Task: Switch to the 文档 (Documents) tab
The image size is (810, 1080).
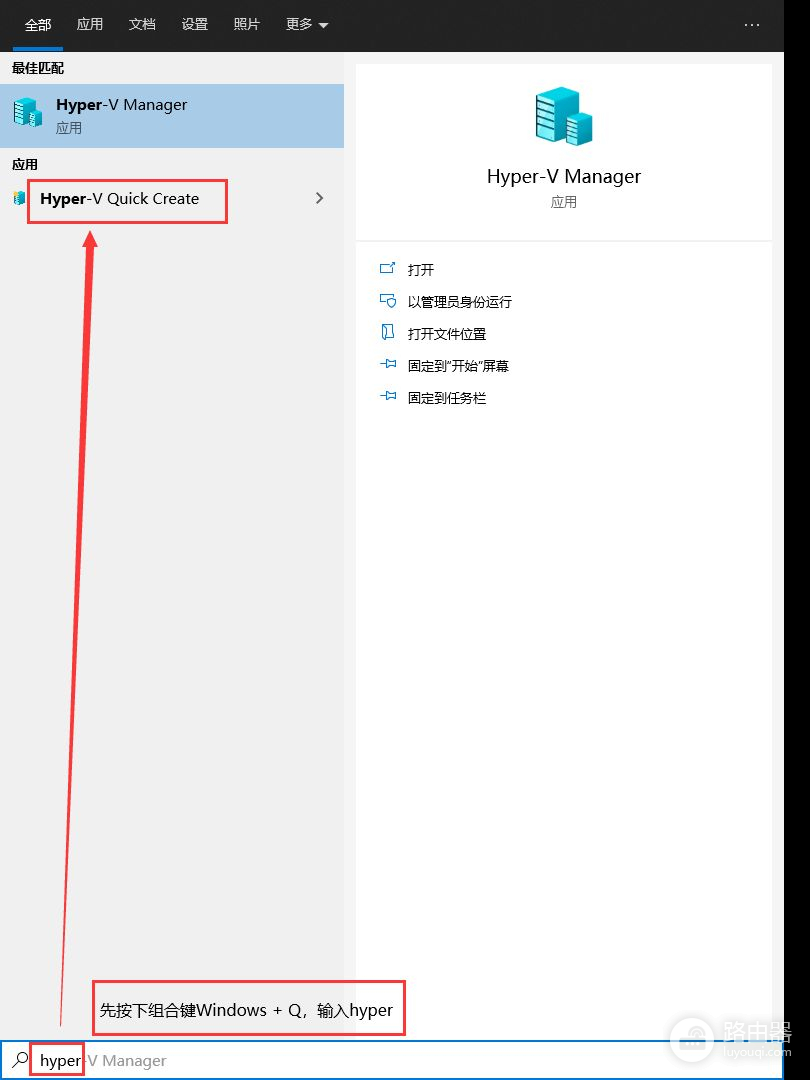Action: point(142,25)
